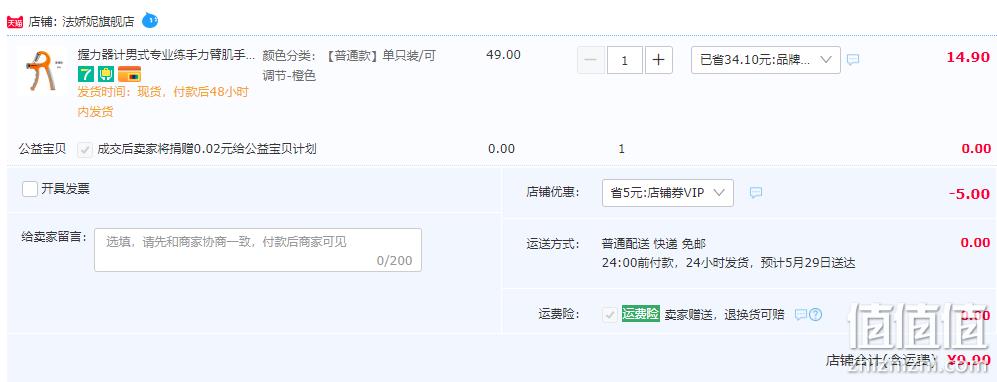Click the original unit price 49.00
The width and height of the screenshot is (997, 382).
(504, 55)
